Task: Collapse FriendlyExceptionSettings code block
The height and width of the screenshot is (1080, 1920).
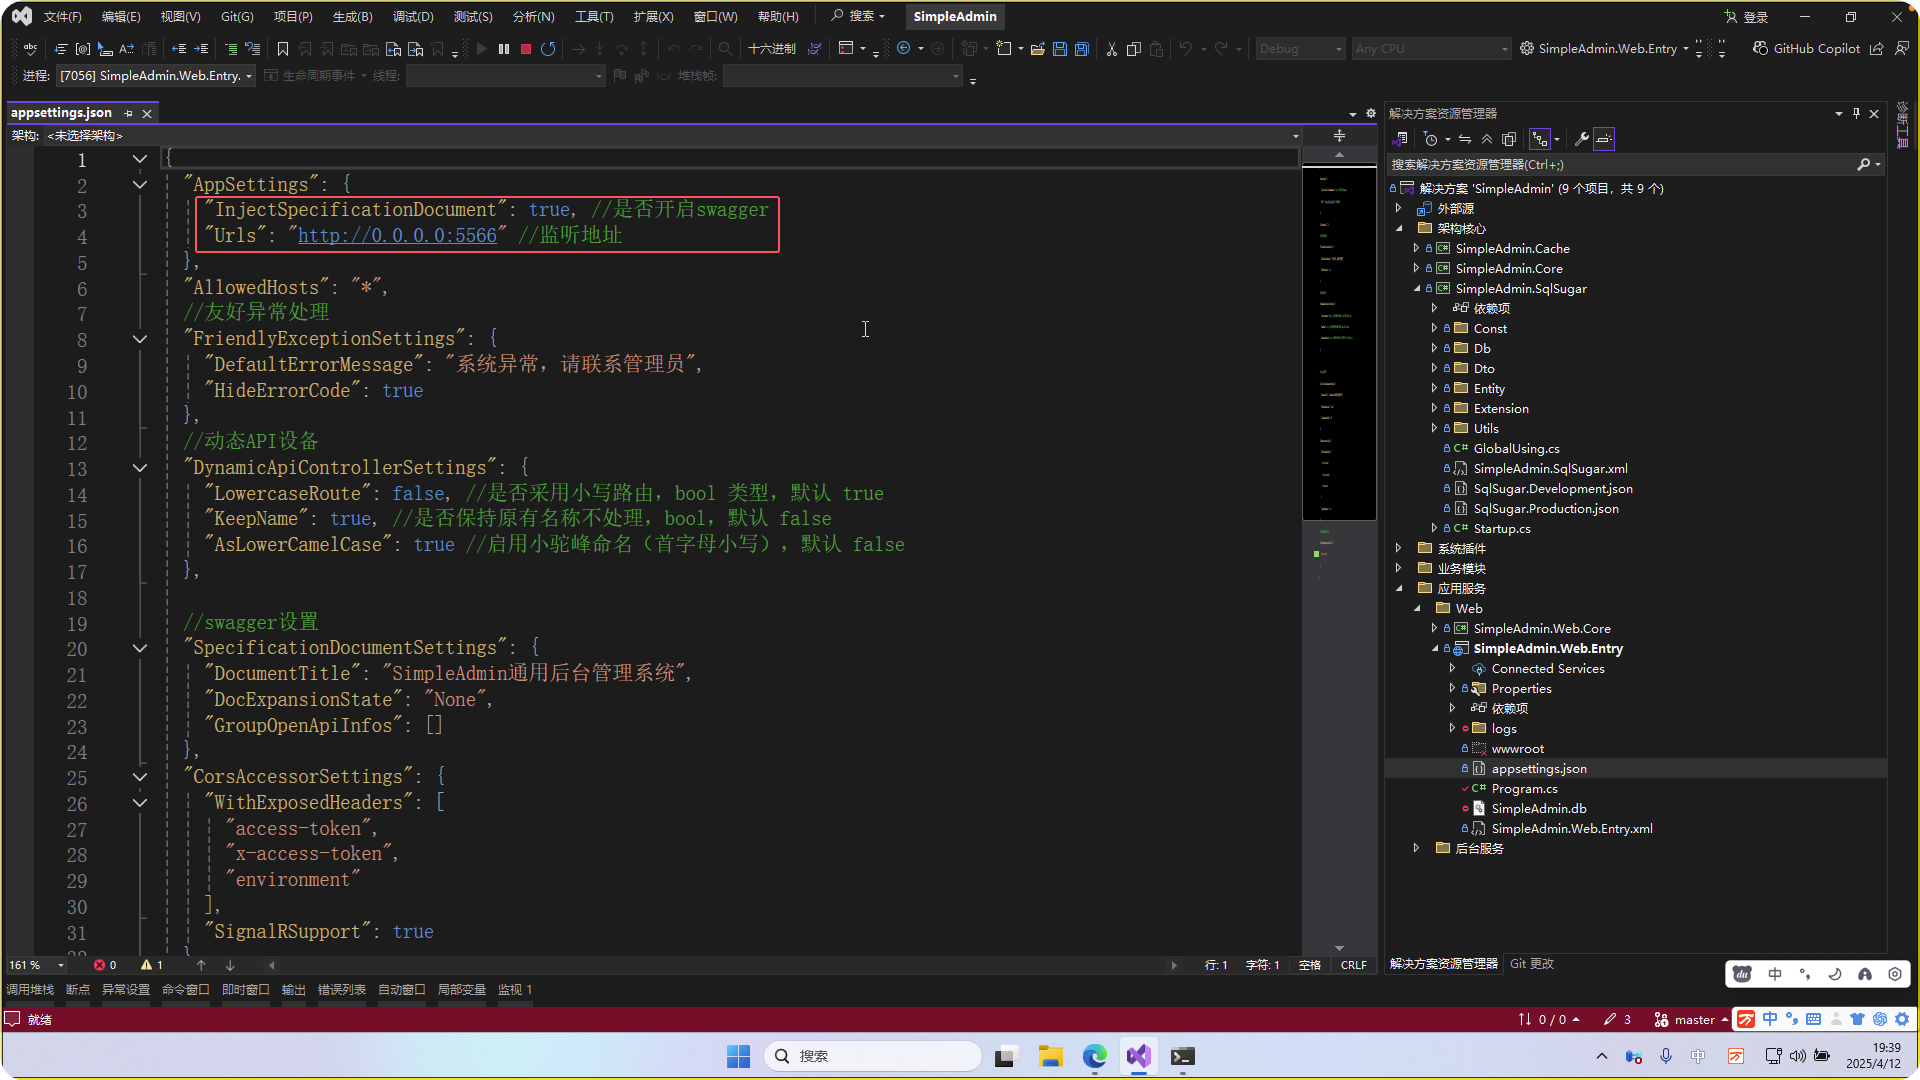Action: [x=140, y=339]
